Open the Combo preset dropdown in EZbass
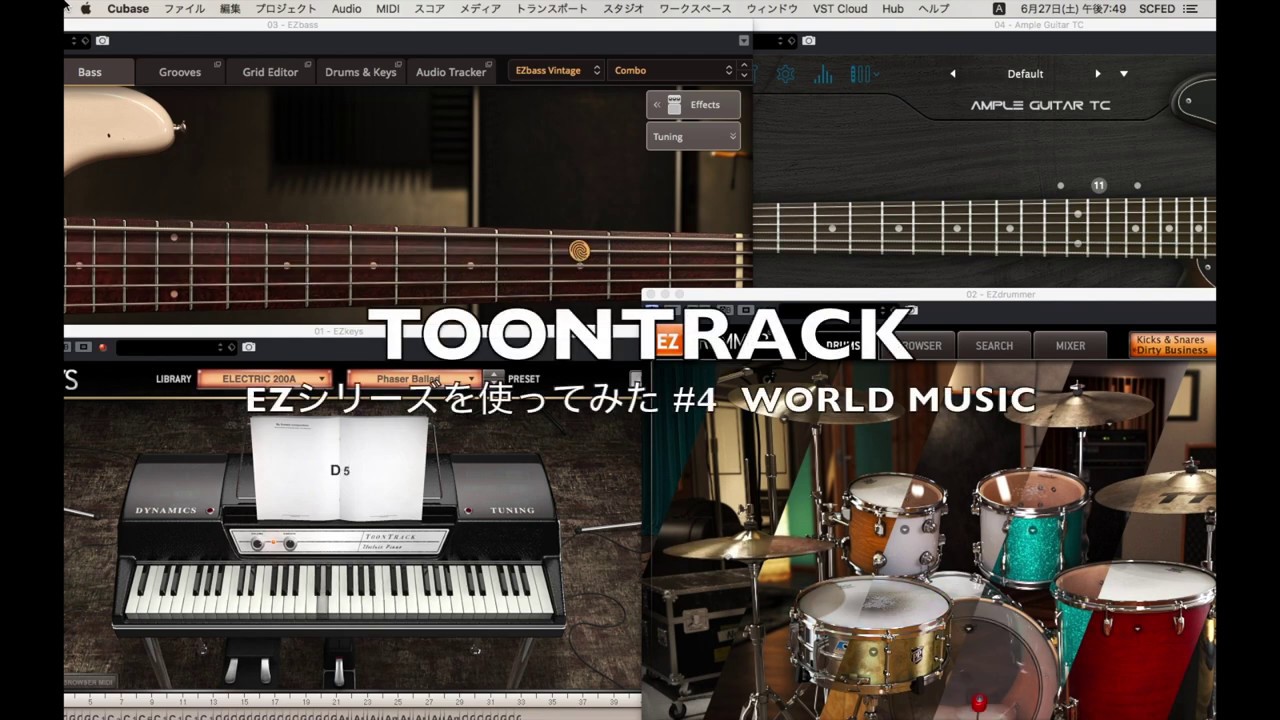The image size is (1280, 720). [672, 70]
